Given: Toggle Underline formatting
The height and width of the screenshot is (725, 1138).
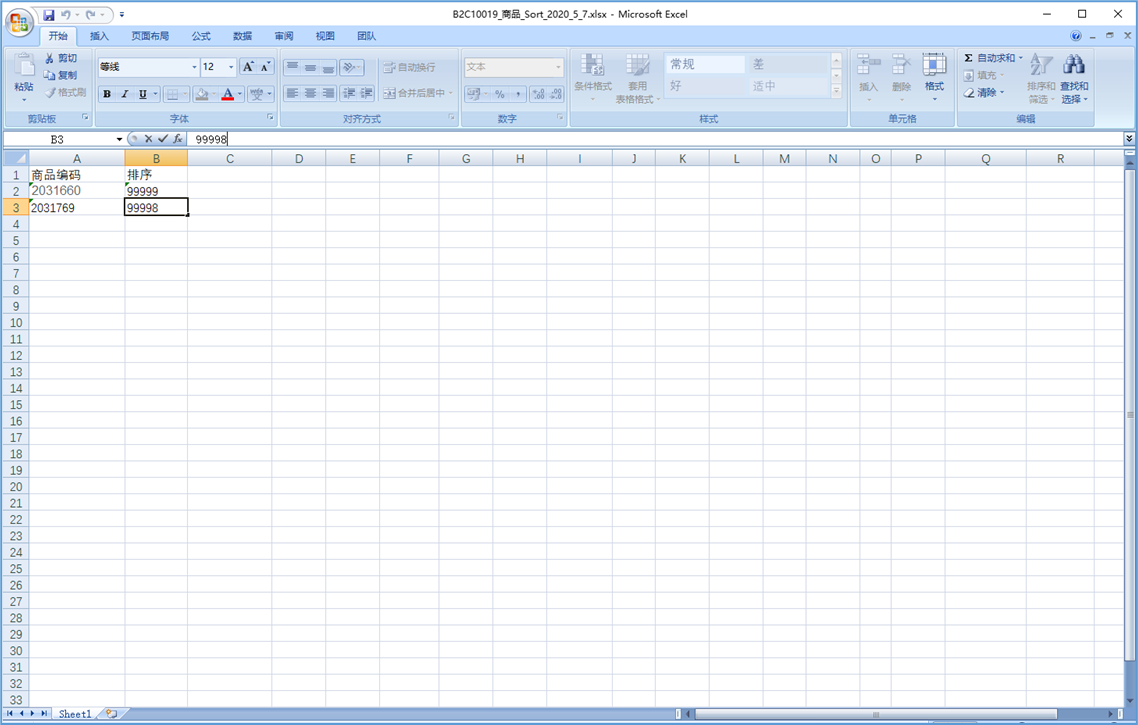Looking at the screenshot, I should [143, 94].
